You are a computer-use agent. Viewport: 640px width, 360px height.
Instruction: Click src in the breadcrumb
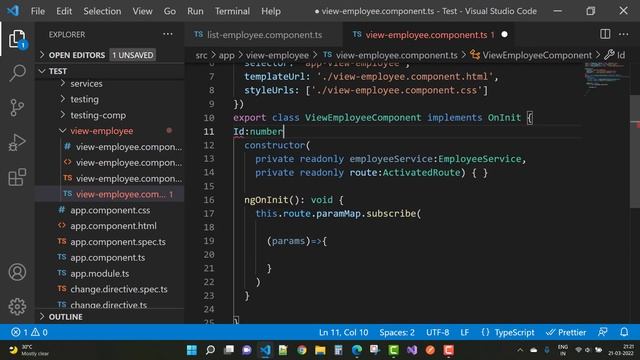(201, 55)
